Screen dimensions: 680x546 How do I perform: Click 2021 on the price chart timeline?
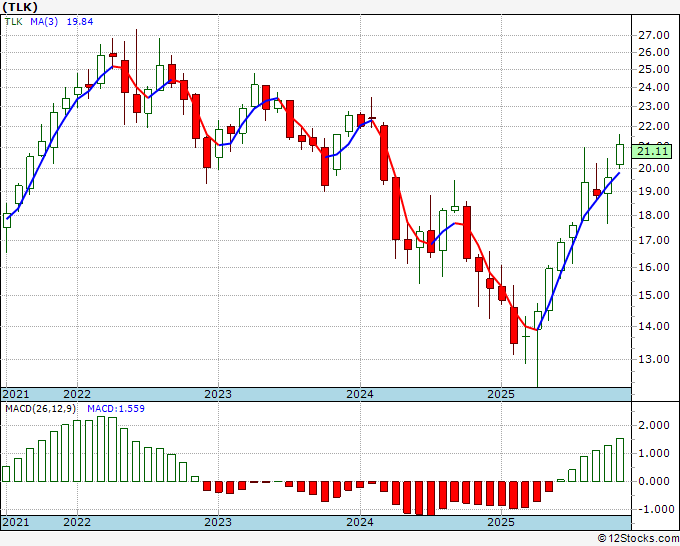pyautogui.click(x=16, y=394)
